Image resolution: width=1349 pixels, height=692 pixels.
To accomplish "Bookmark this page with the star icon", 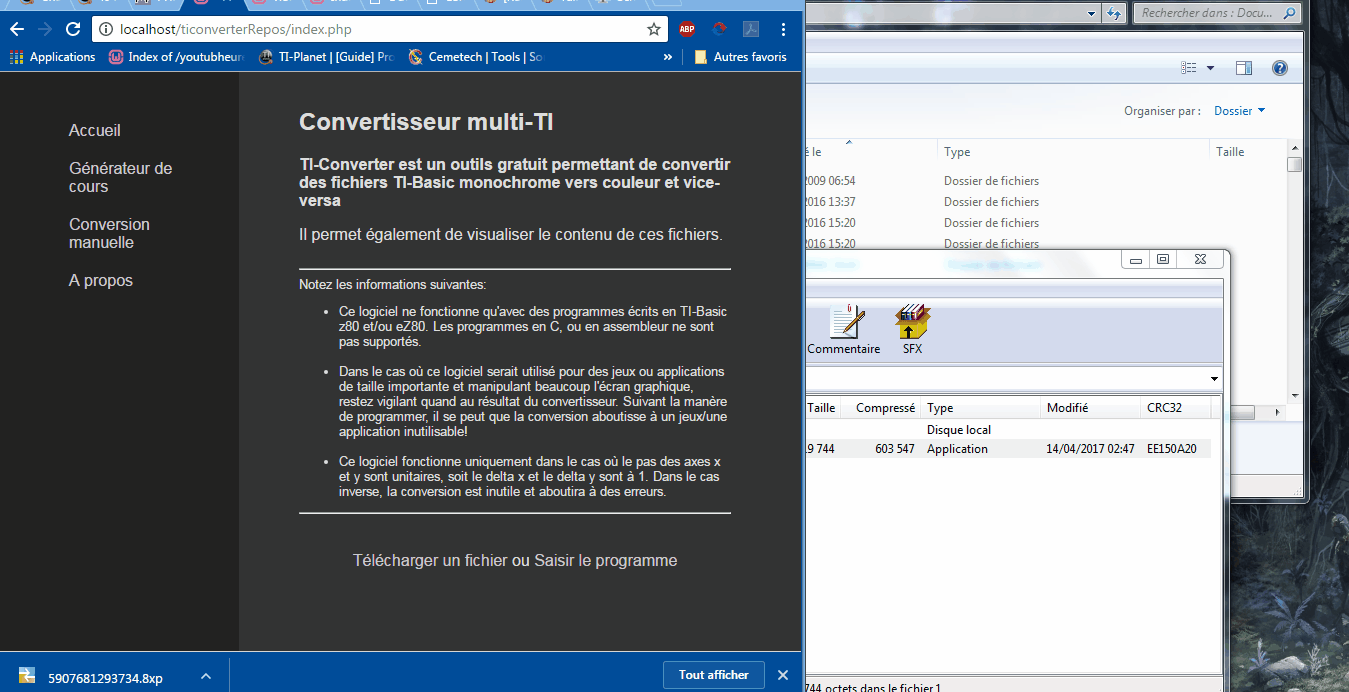I will [653, 30].
